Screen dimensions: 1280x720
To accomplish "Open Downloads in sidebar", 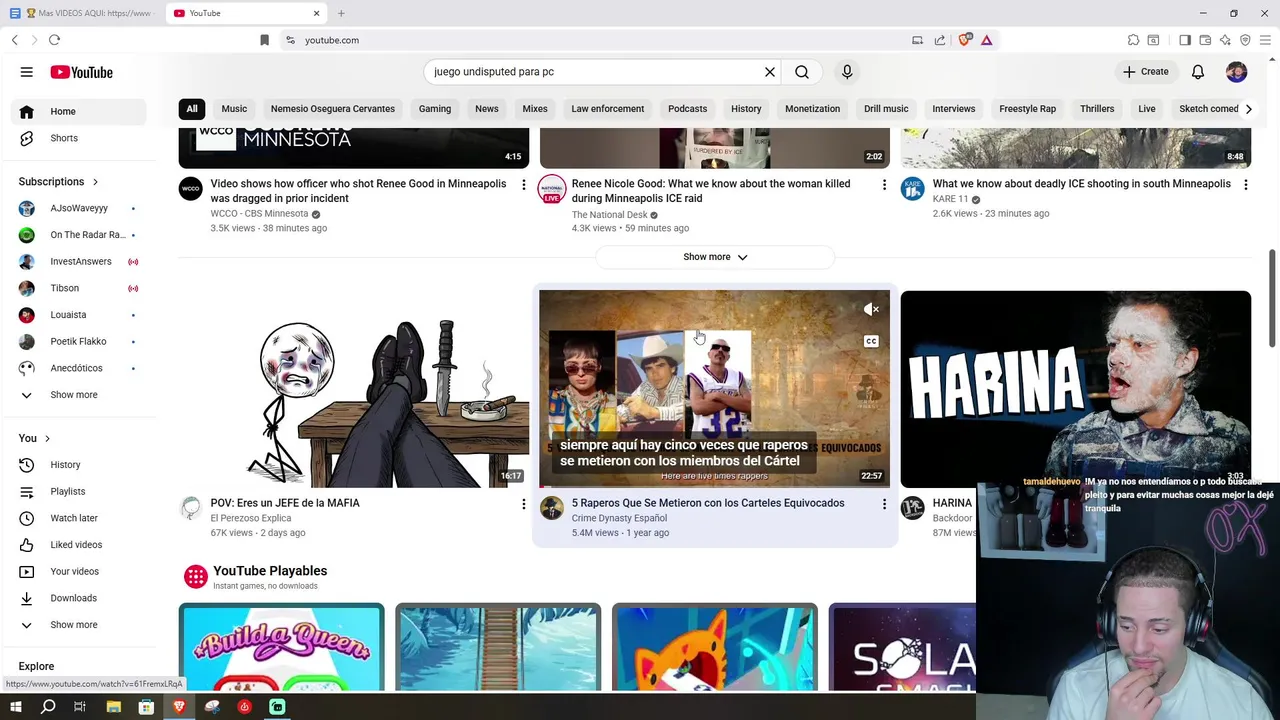I will pos(78,598).
